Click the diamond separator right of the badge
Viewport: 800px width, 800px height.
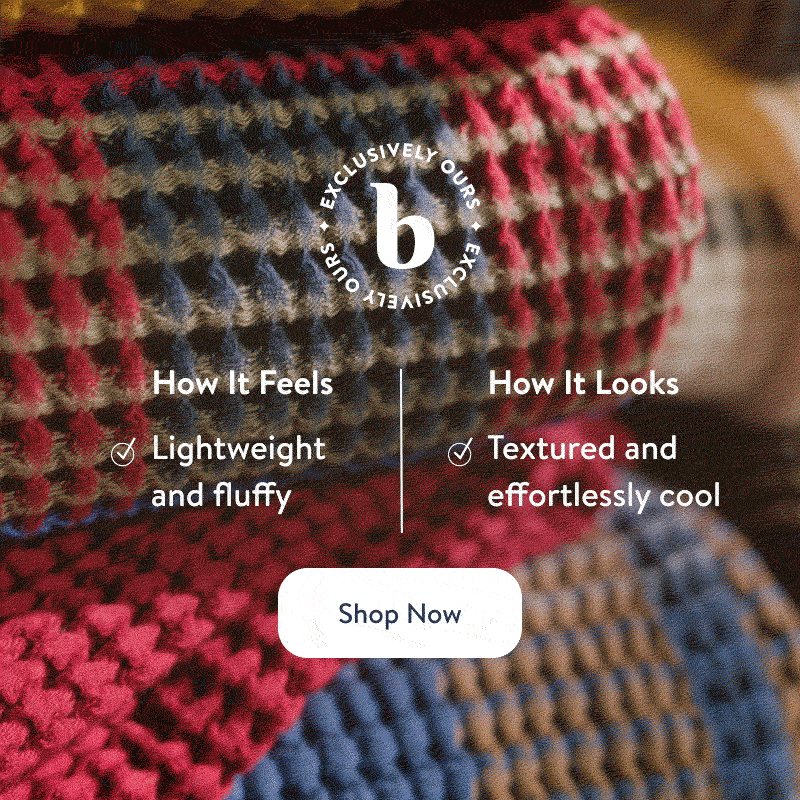476,226
